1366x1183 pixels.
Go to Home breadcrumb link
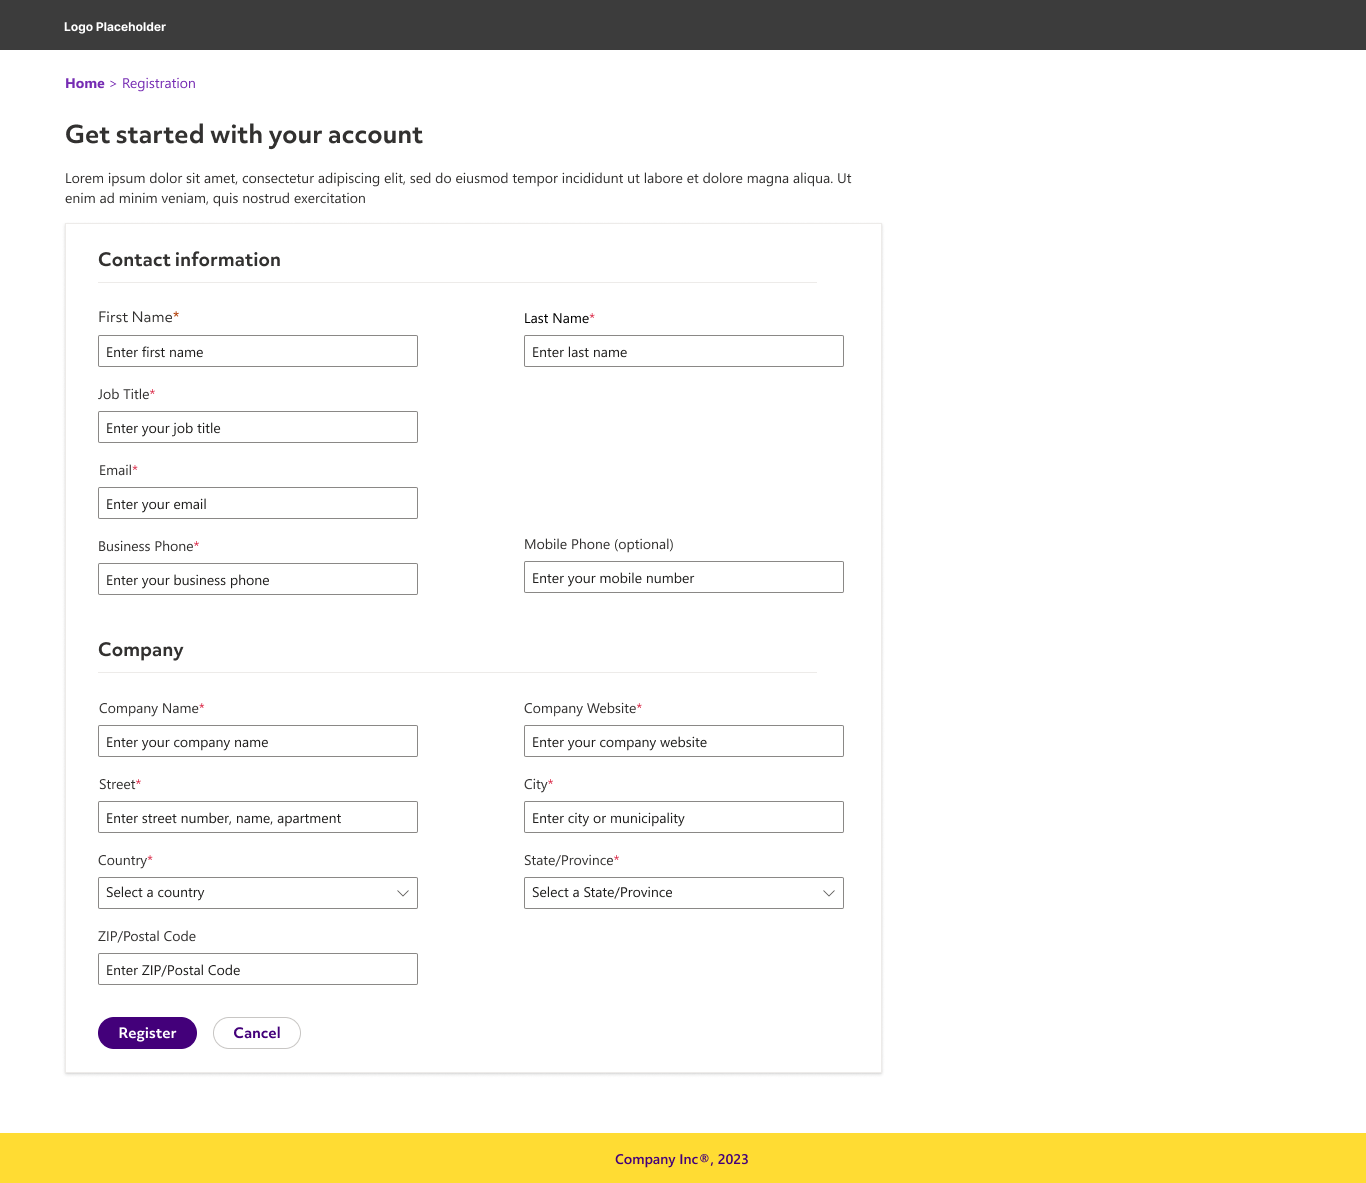85,83
